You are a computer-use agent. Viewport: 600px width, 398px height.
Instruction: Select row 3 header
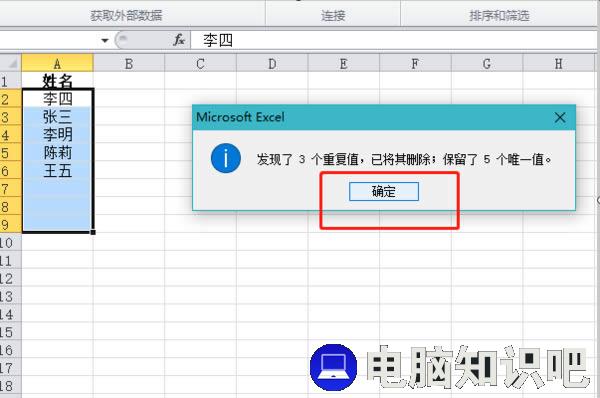[11, 117]
